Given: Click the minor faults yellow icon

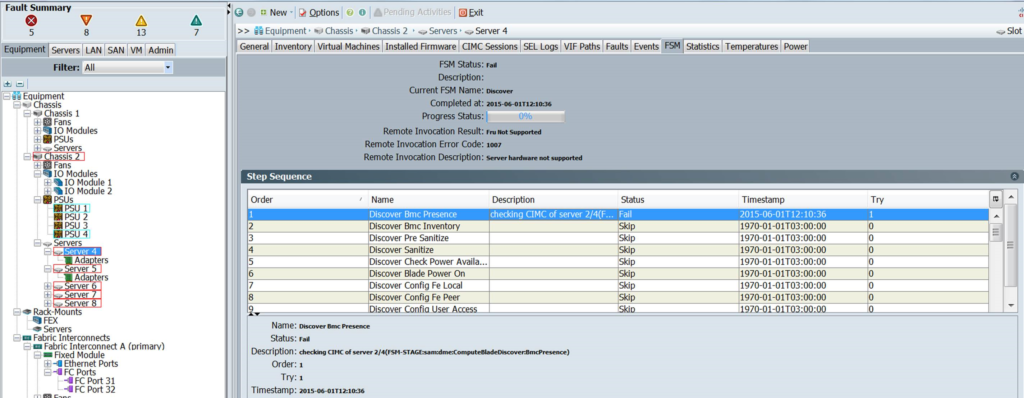Looking at the screenshot, I should [141, 20].
